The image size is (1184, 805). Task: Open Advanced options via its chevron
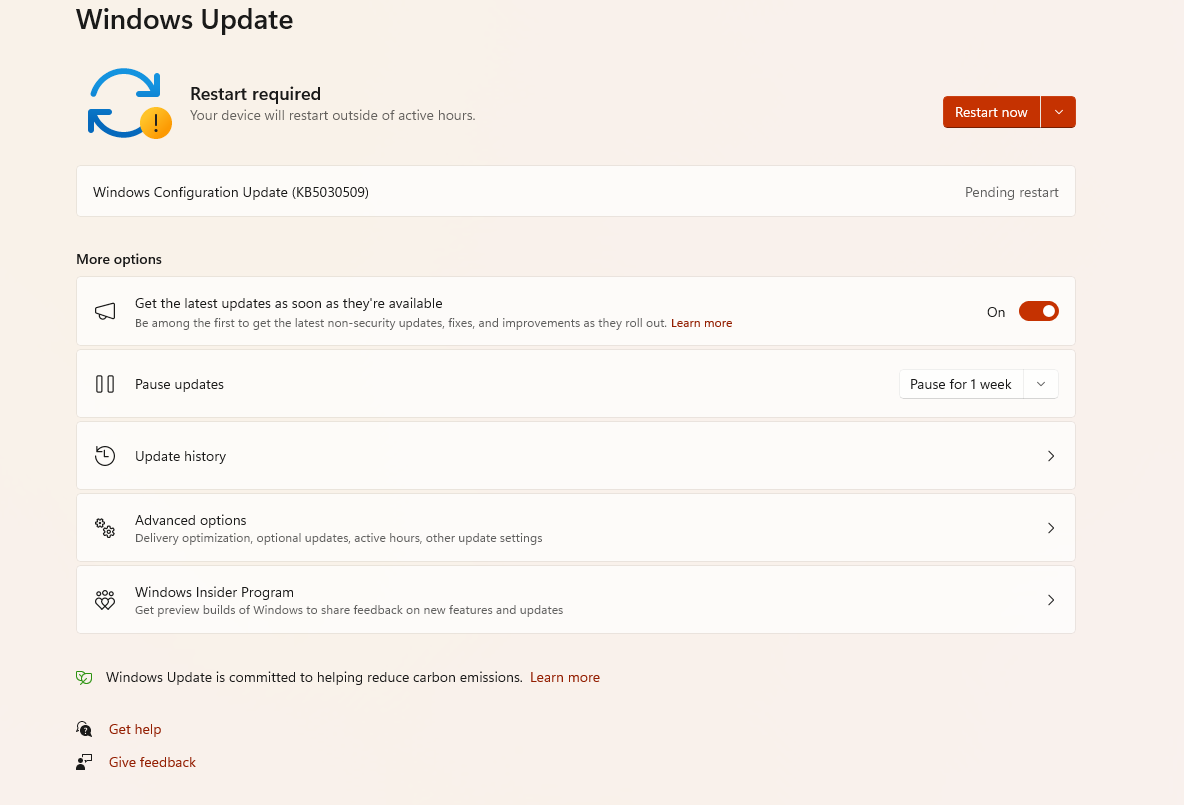1050,528
